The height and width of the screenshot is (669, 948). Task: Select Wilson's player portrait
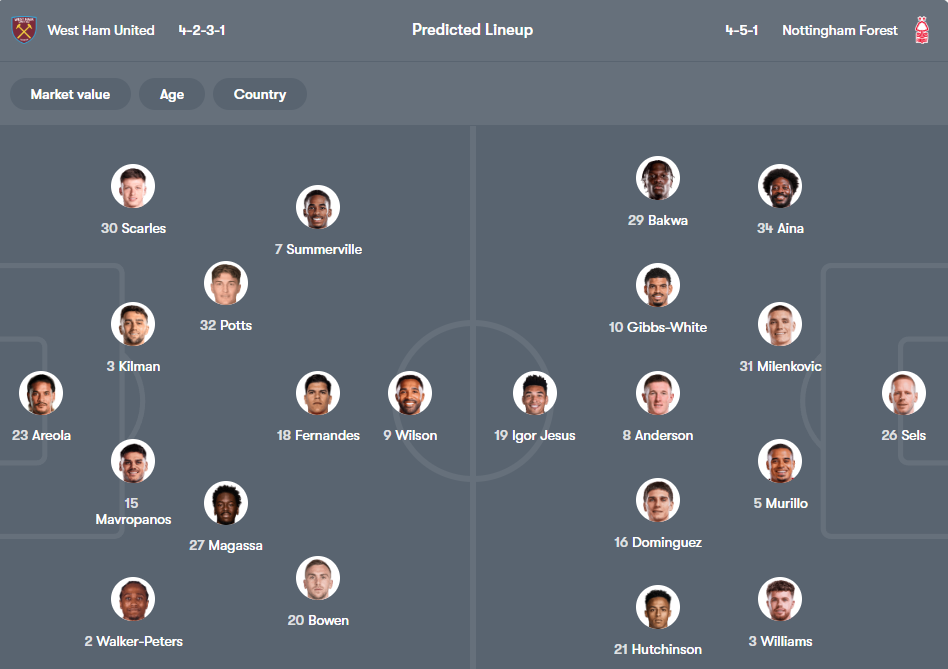pos(409,393)
